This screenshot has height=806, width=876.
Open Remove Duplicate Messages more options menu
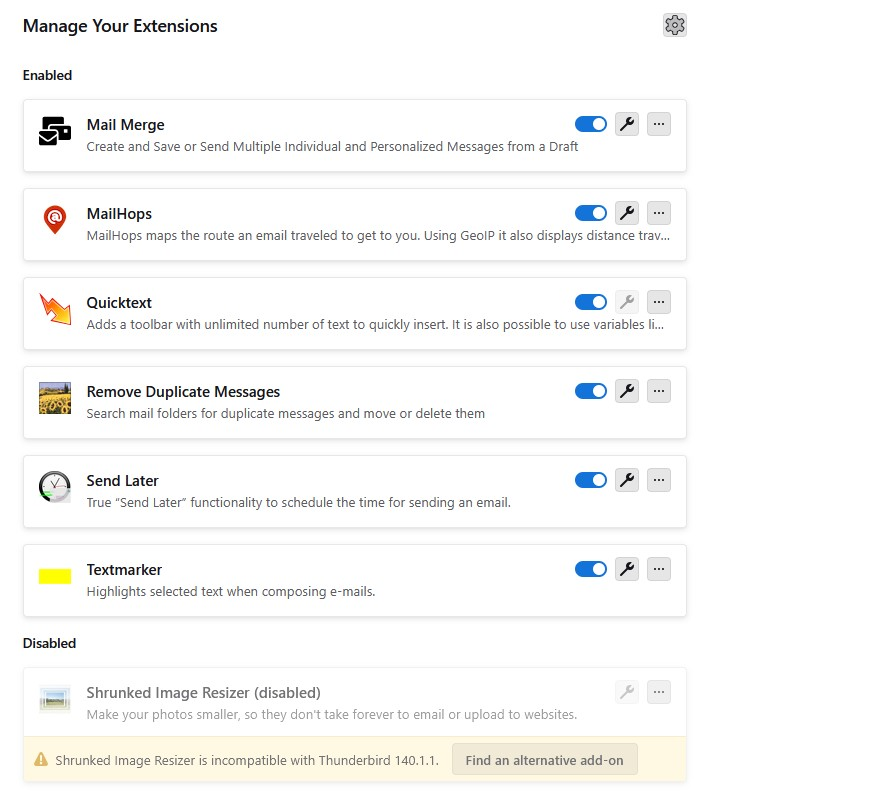(x=658, y=391)
